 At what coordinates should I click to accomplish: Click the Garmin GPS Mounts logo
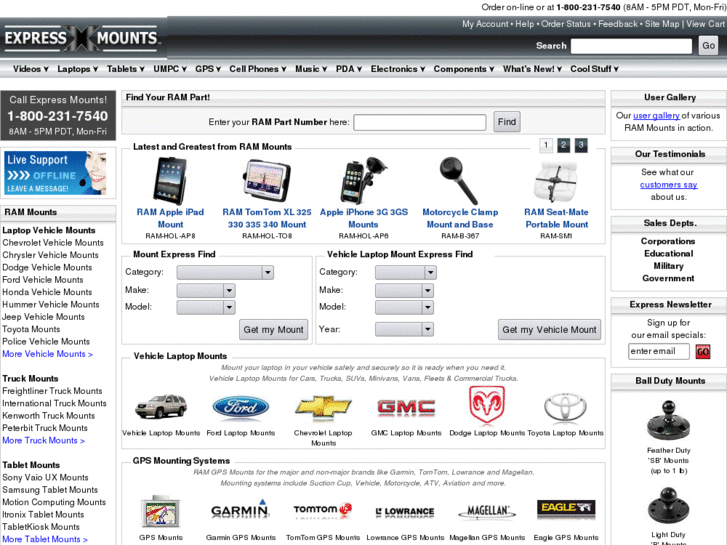click(x=240, y=512)
